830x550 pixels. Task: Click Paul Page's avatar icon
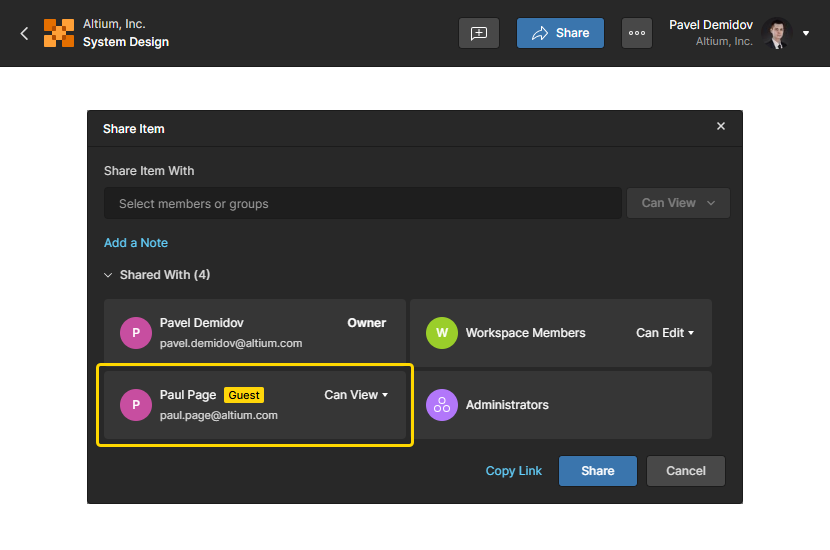point(136,405)
